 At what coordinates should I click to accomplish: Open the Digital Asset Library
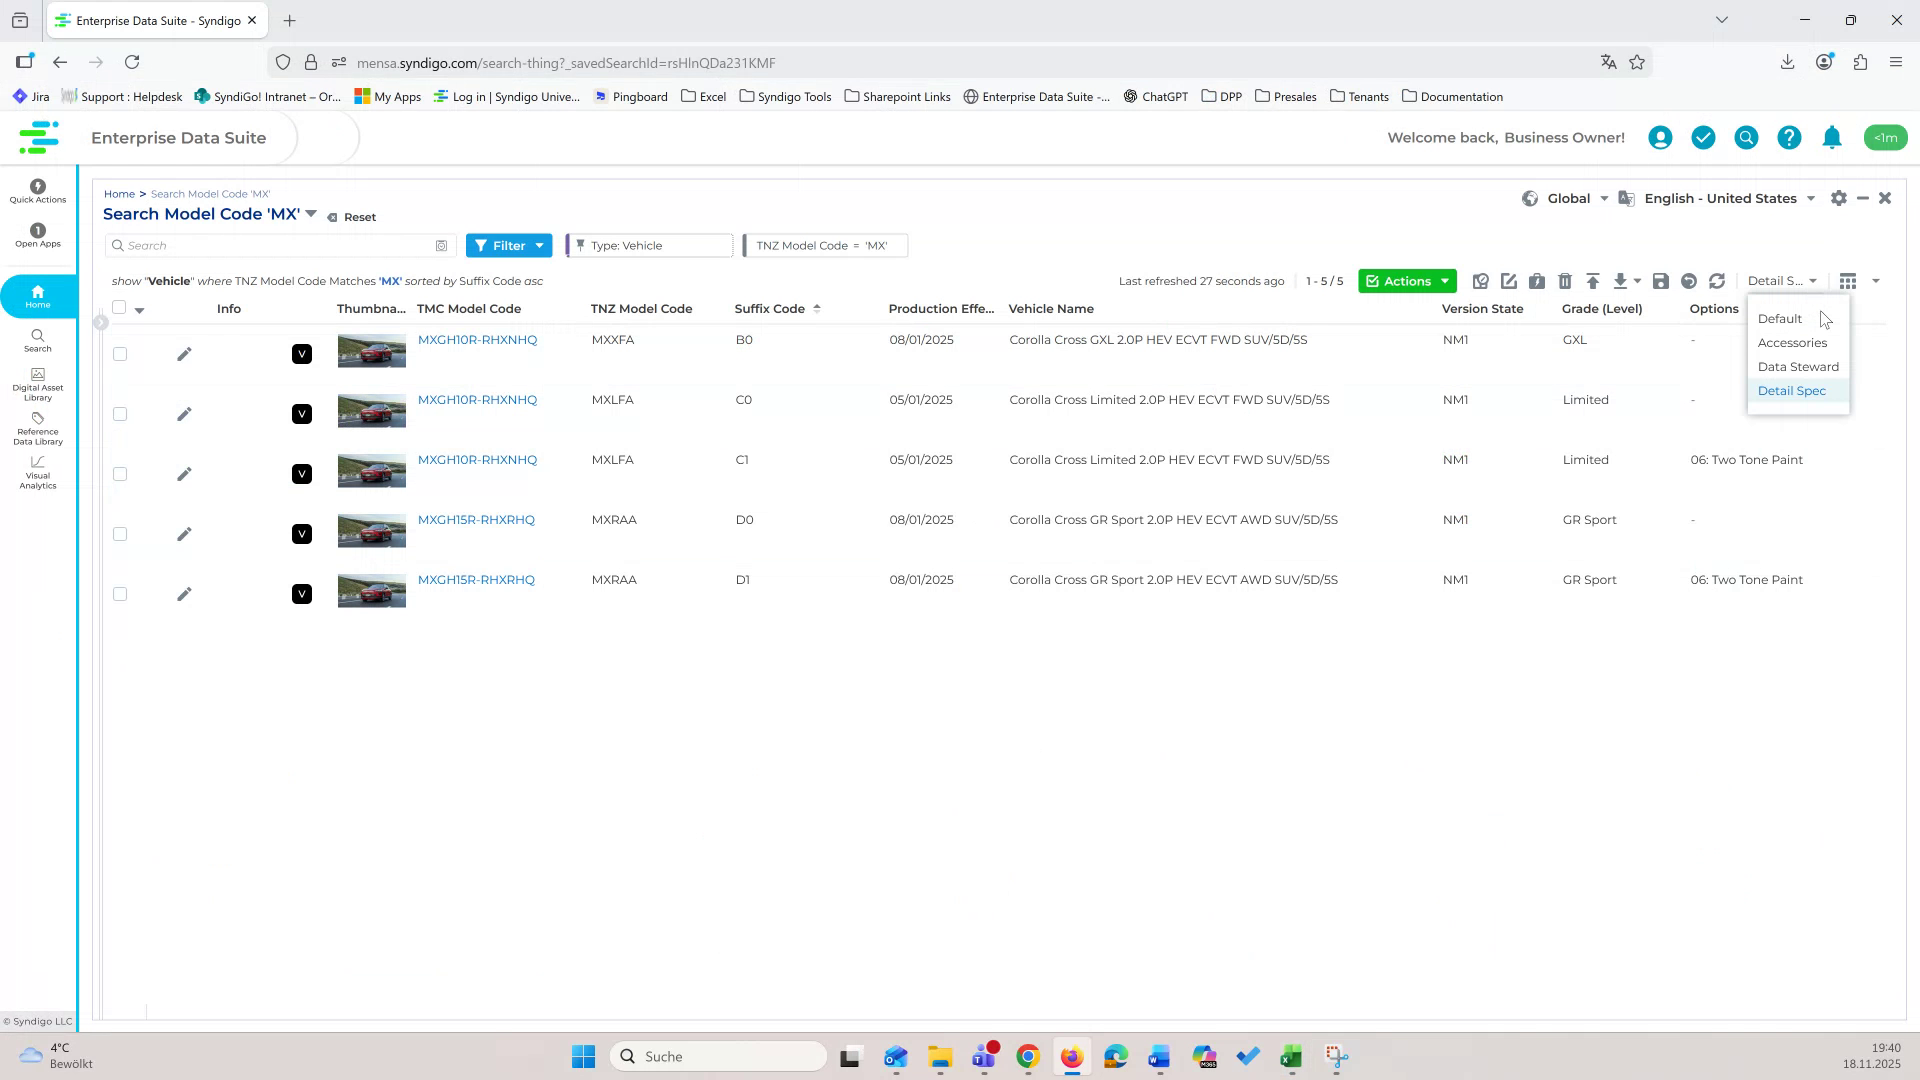pos(37,383)
